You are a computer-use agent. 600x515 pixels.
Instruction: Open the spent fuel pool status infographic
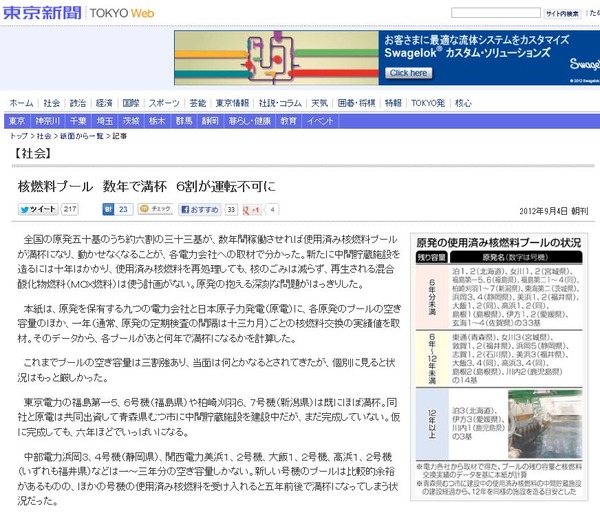tap(499, 367)
